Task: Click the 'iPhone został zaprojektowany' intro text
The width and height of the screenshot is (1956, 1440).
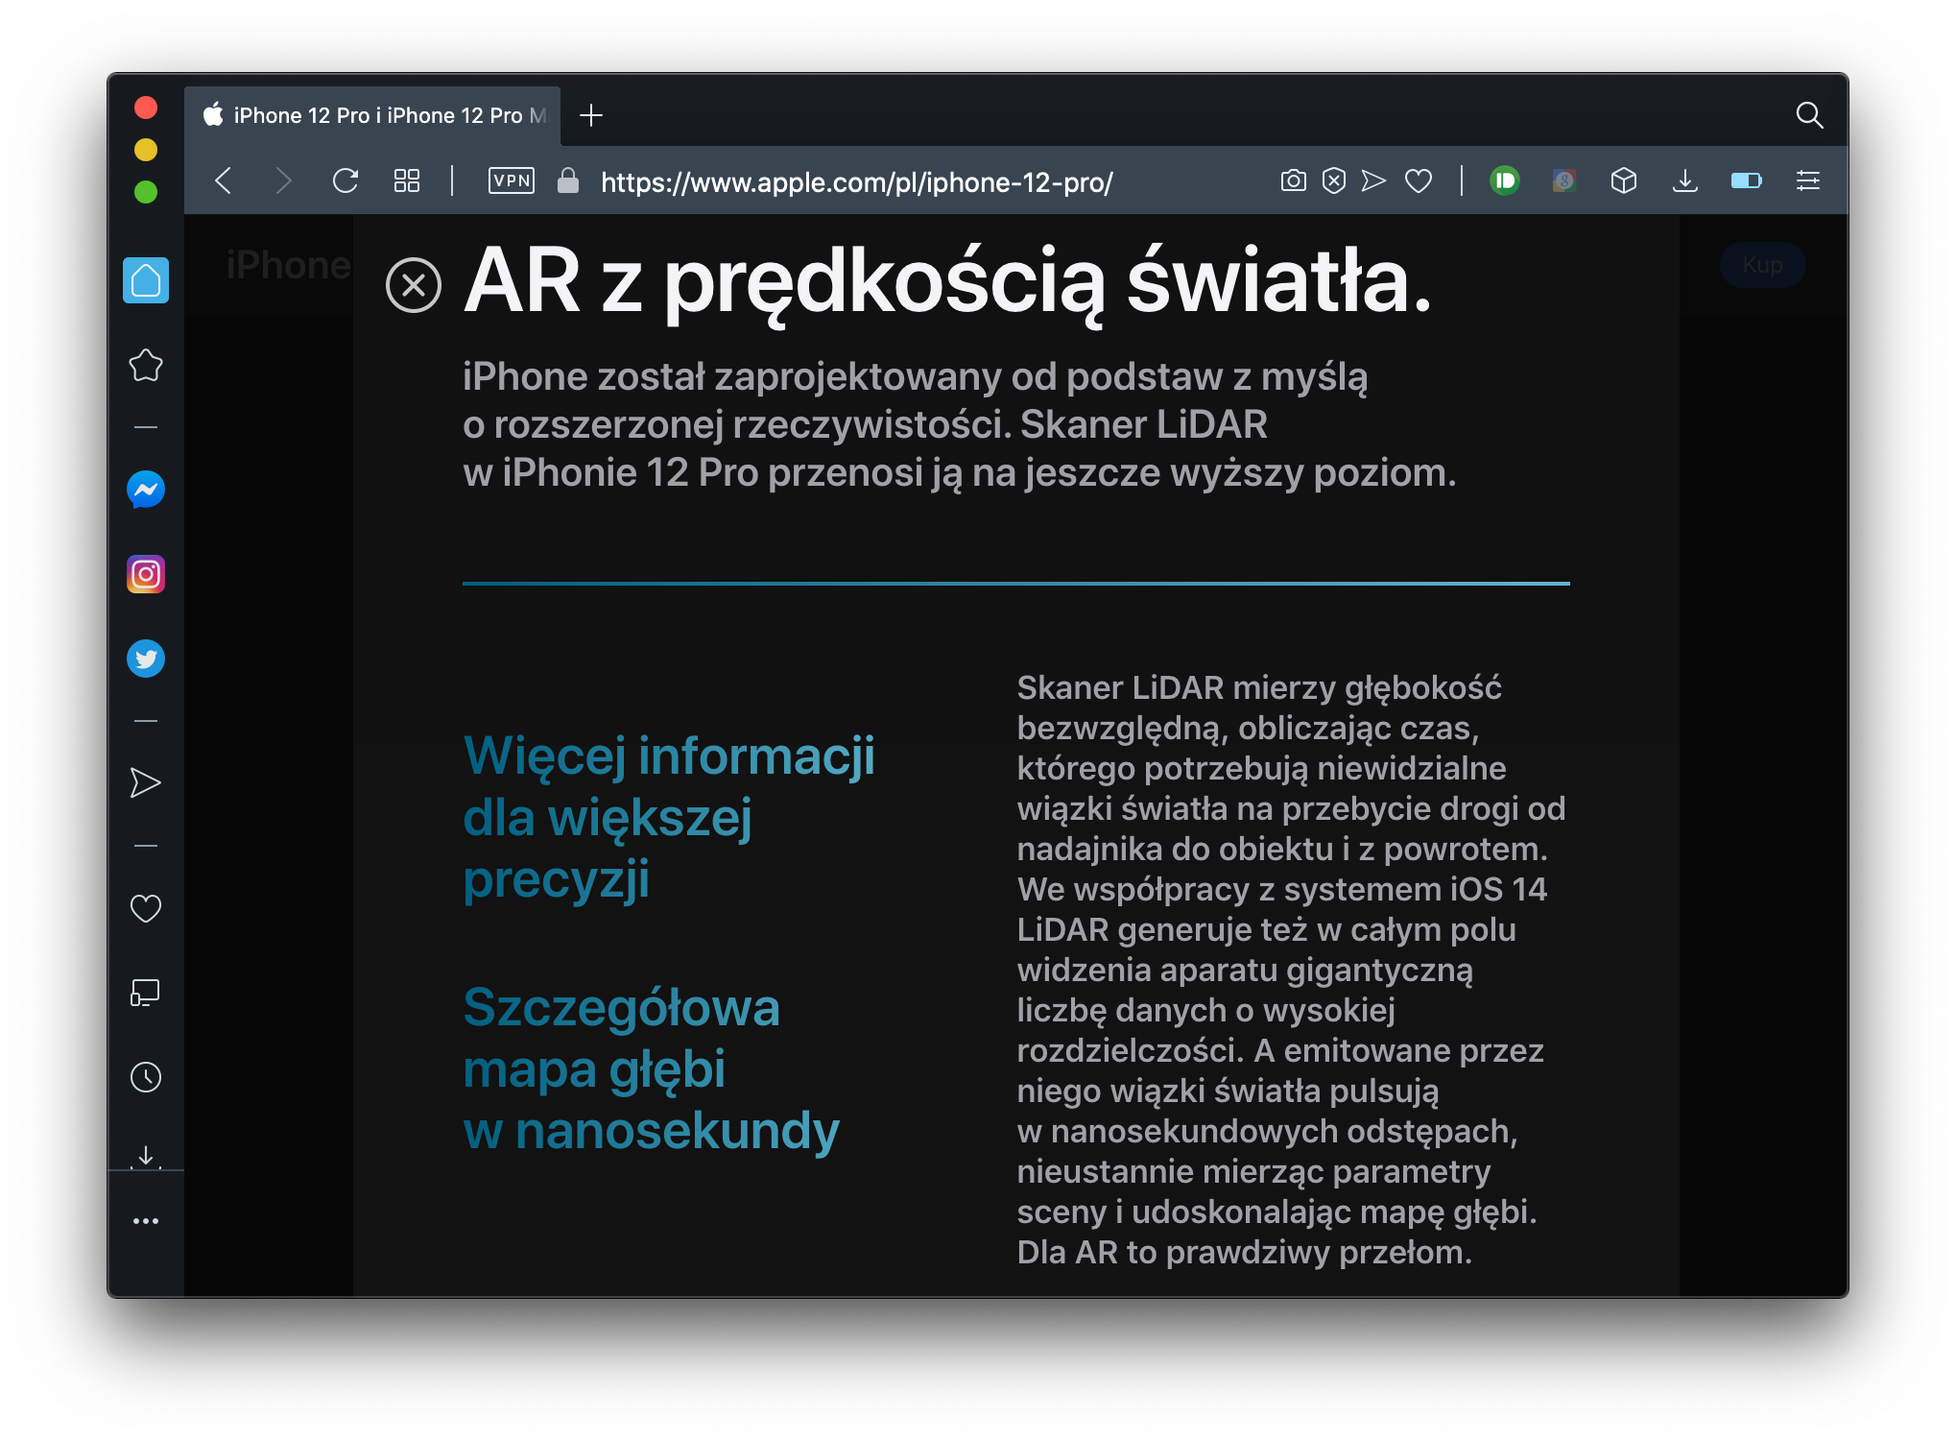Action: tap(960, 425)
